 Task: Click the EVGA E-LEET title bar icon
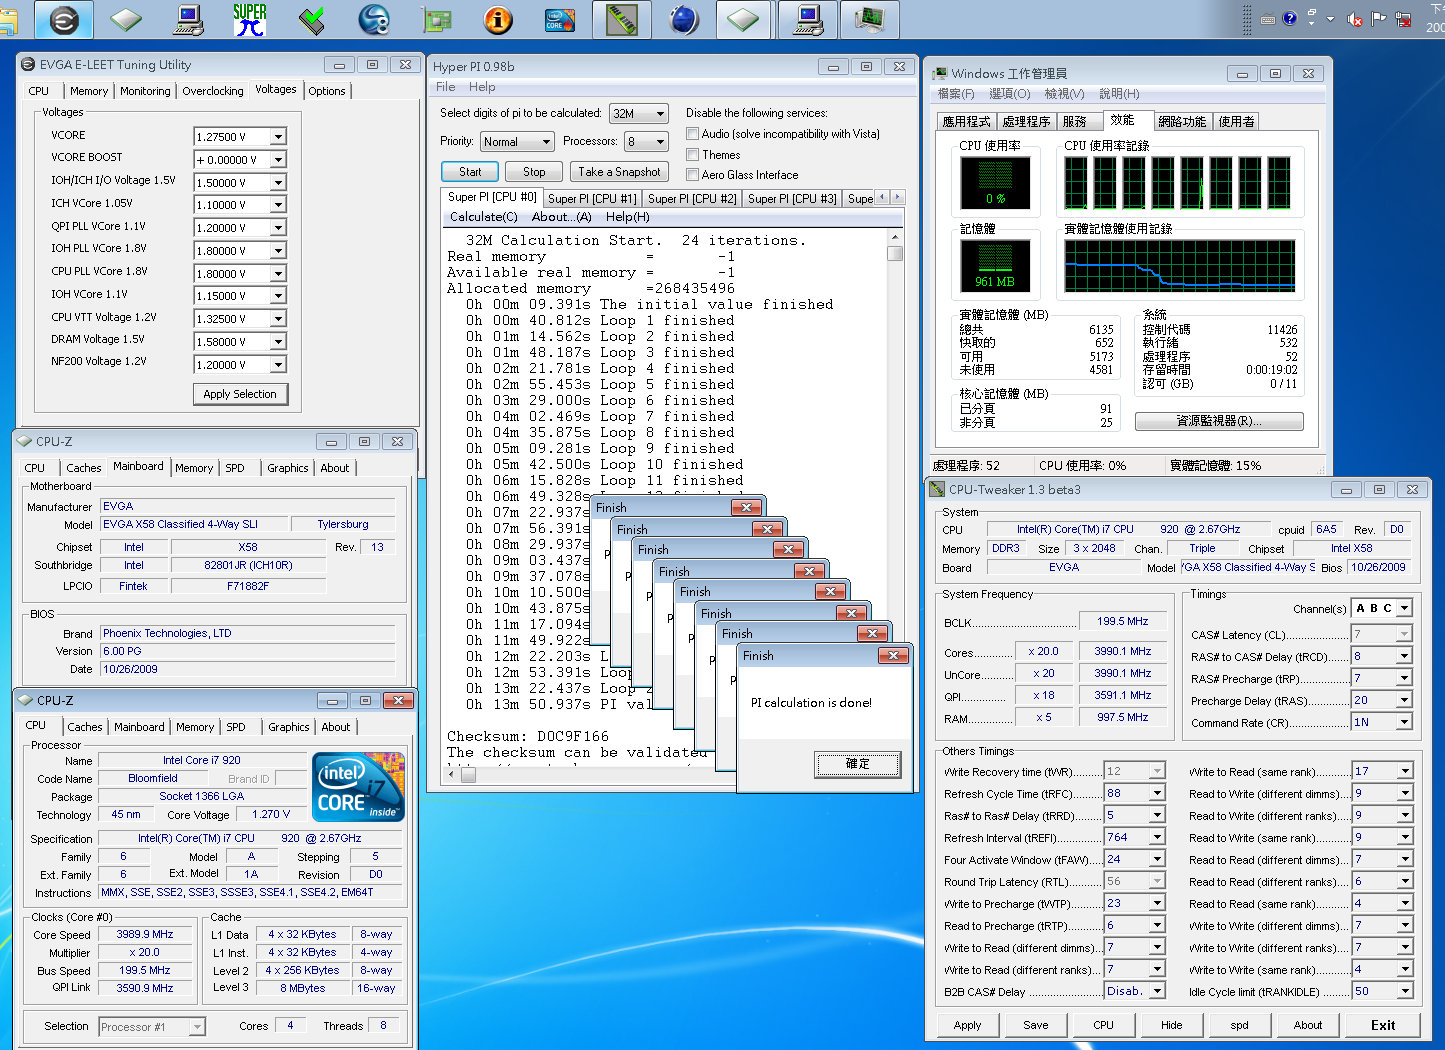click(28, 64)
